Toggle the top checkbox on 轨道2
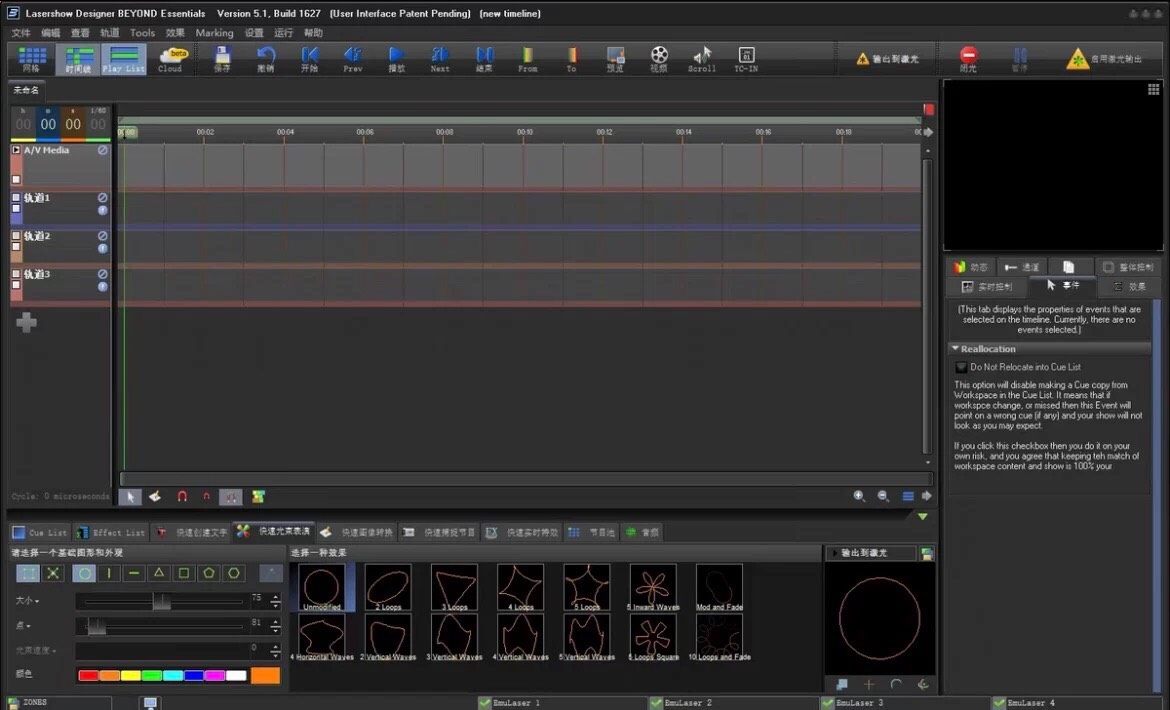This screenshot has height=710, width=1170. pos(16,236)
